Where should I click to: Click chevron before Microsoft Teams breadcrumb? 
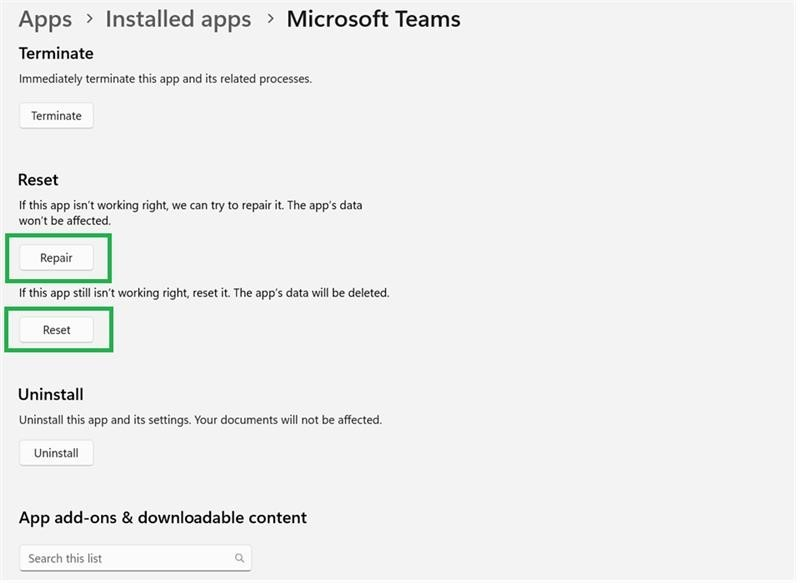tap(270, 19)
